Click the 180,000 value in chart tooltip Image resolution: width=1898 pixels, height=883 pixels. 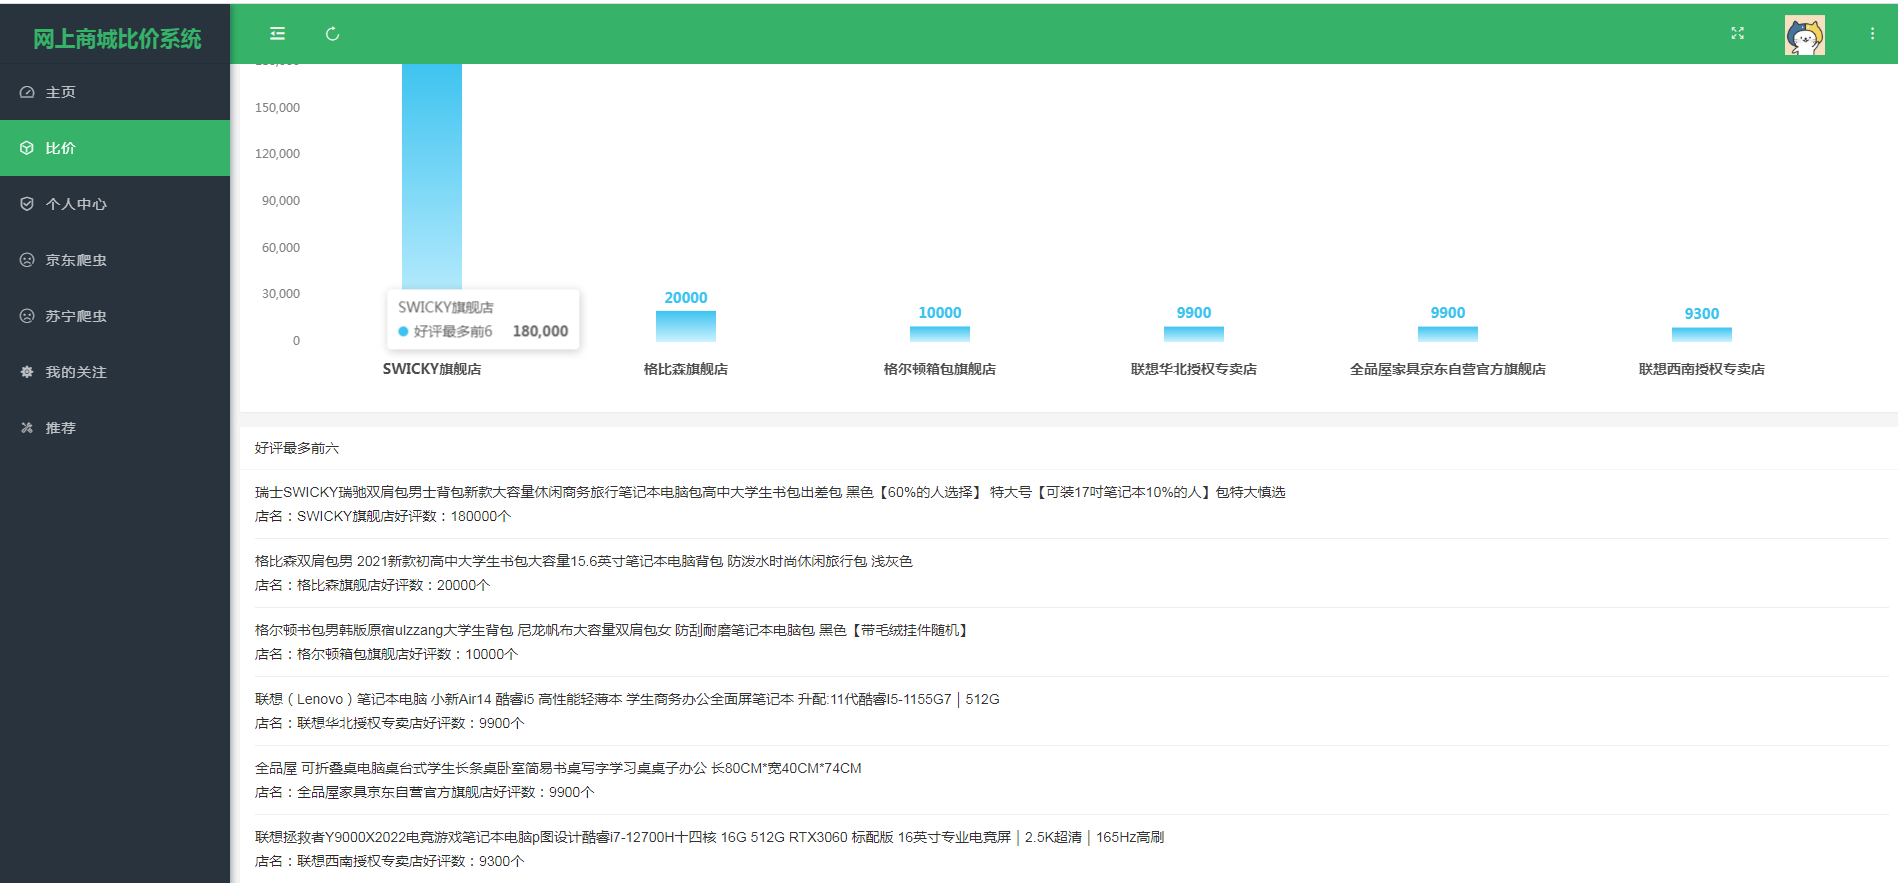coord(540,331)
